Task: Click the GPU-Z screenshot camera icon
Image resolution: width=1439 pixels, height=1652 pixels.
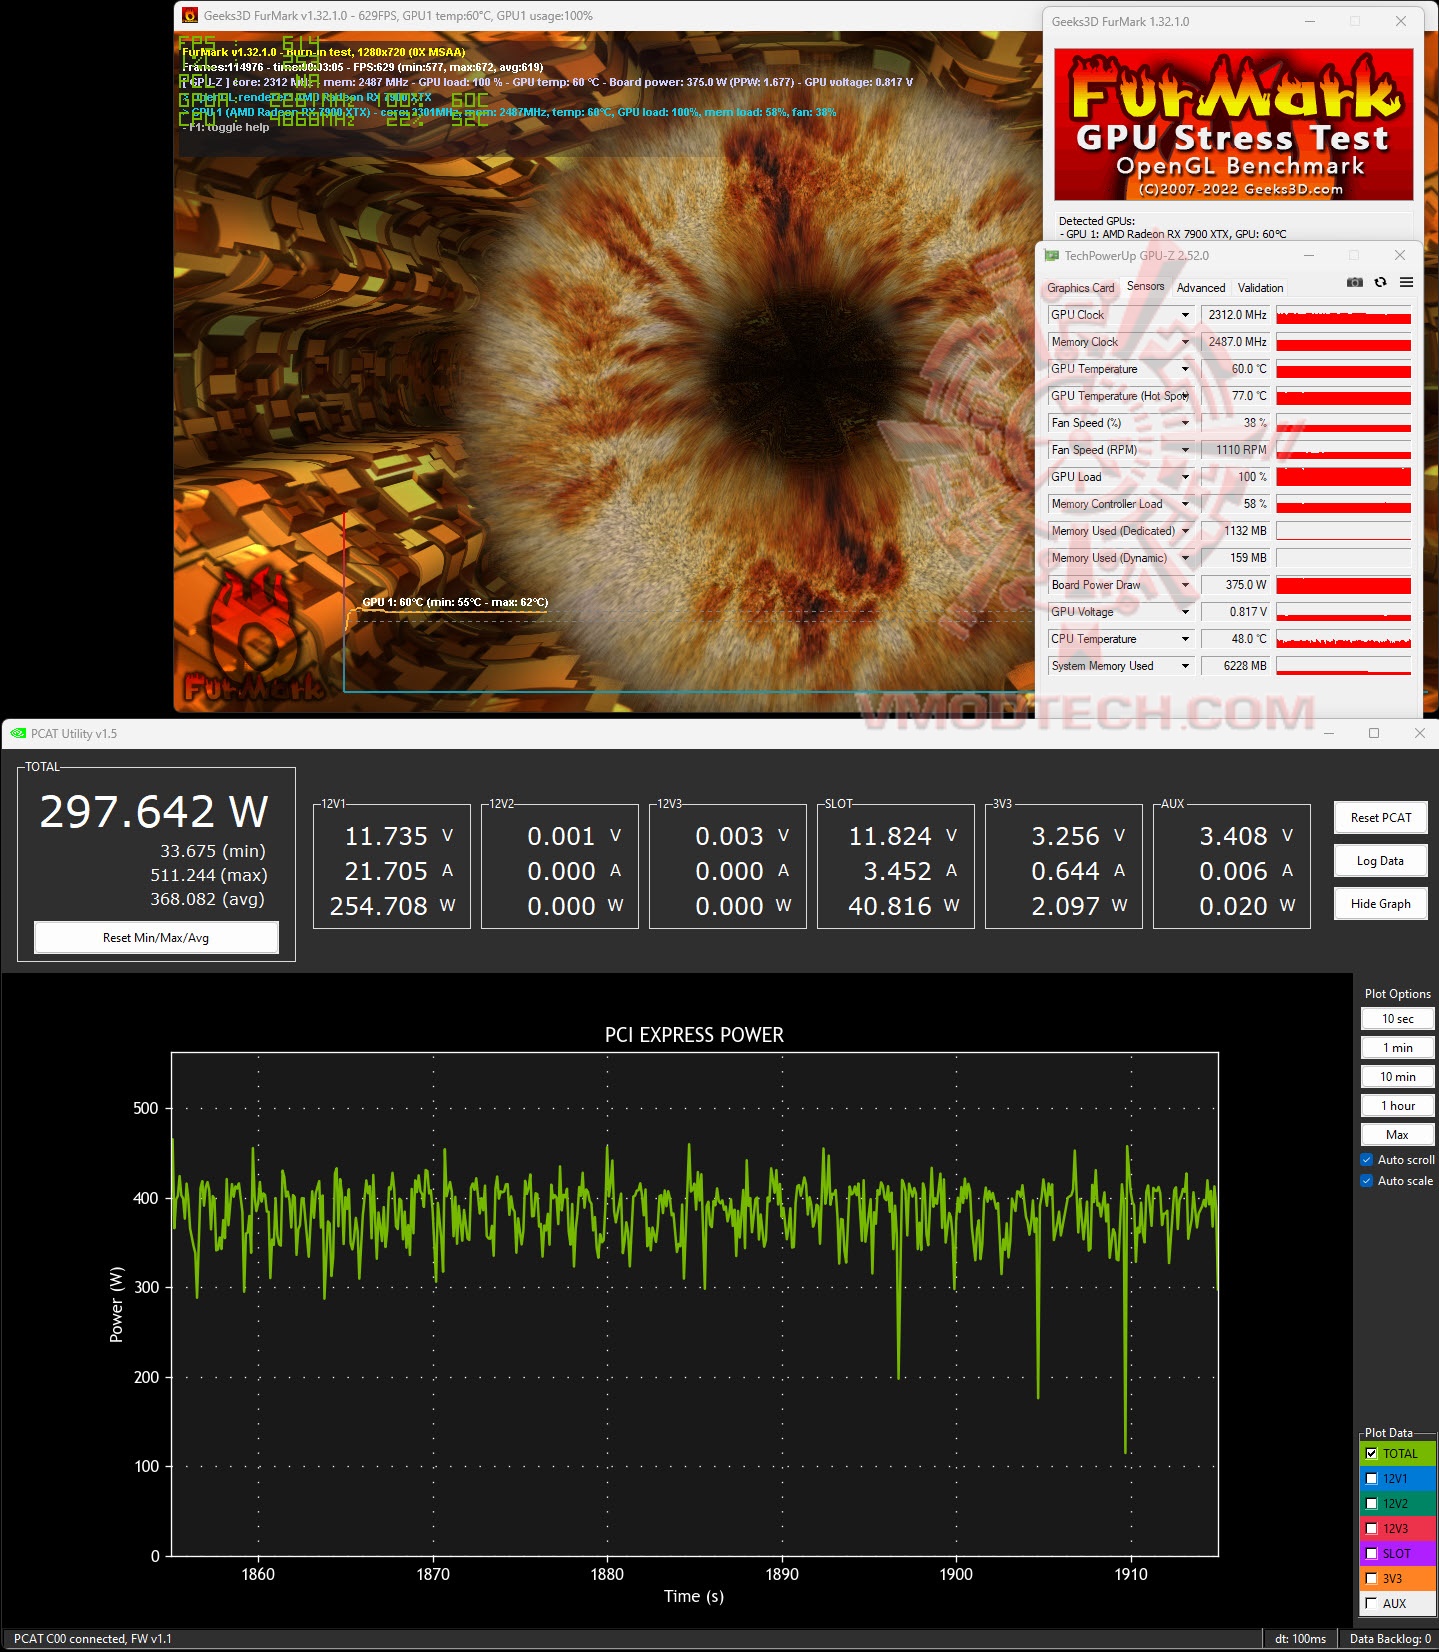Action: pos(1355,283)
